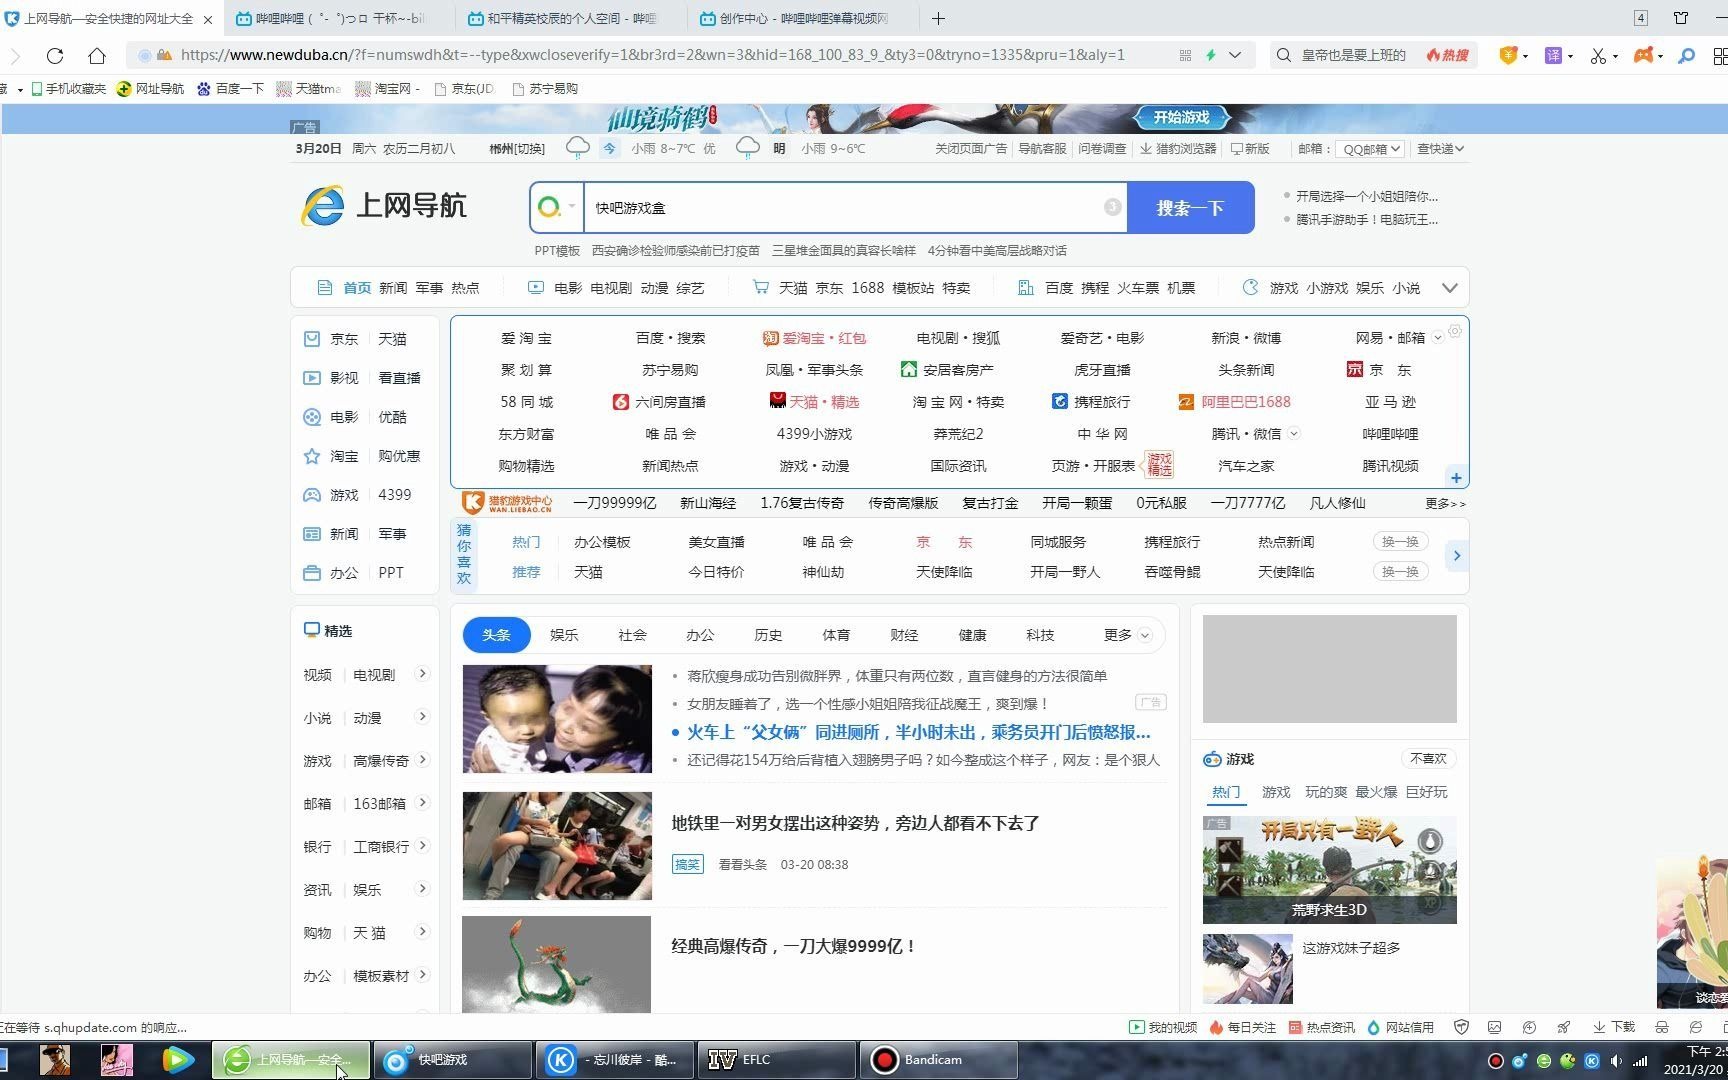The width and height of the screenshot is (1728, 1080).
Task: Switch to the 和平精英校辰的个人空间 tab
Action: [x=572, y=18]
